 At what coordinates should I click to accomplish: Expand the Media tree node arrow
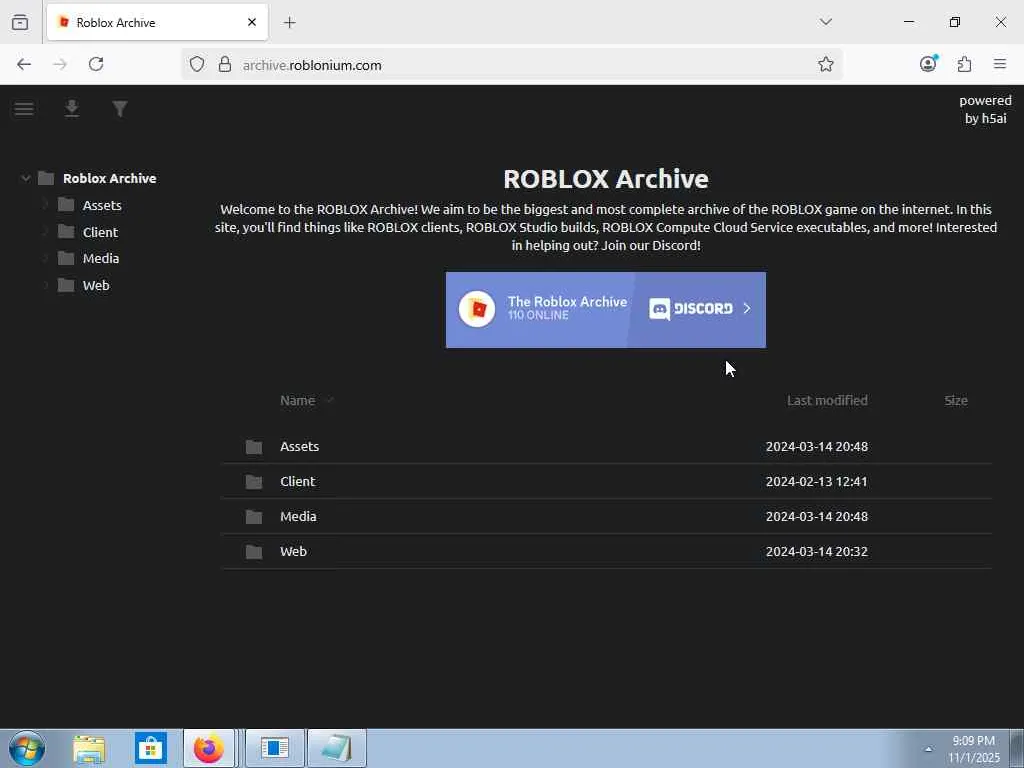(45, 259)
